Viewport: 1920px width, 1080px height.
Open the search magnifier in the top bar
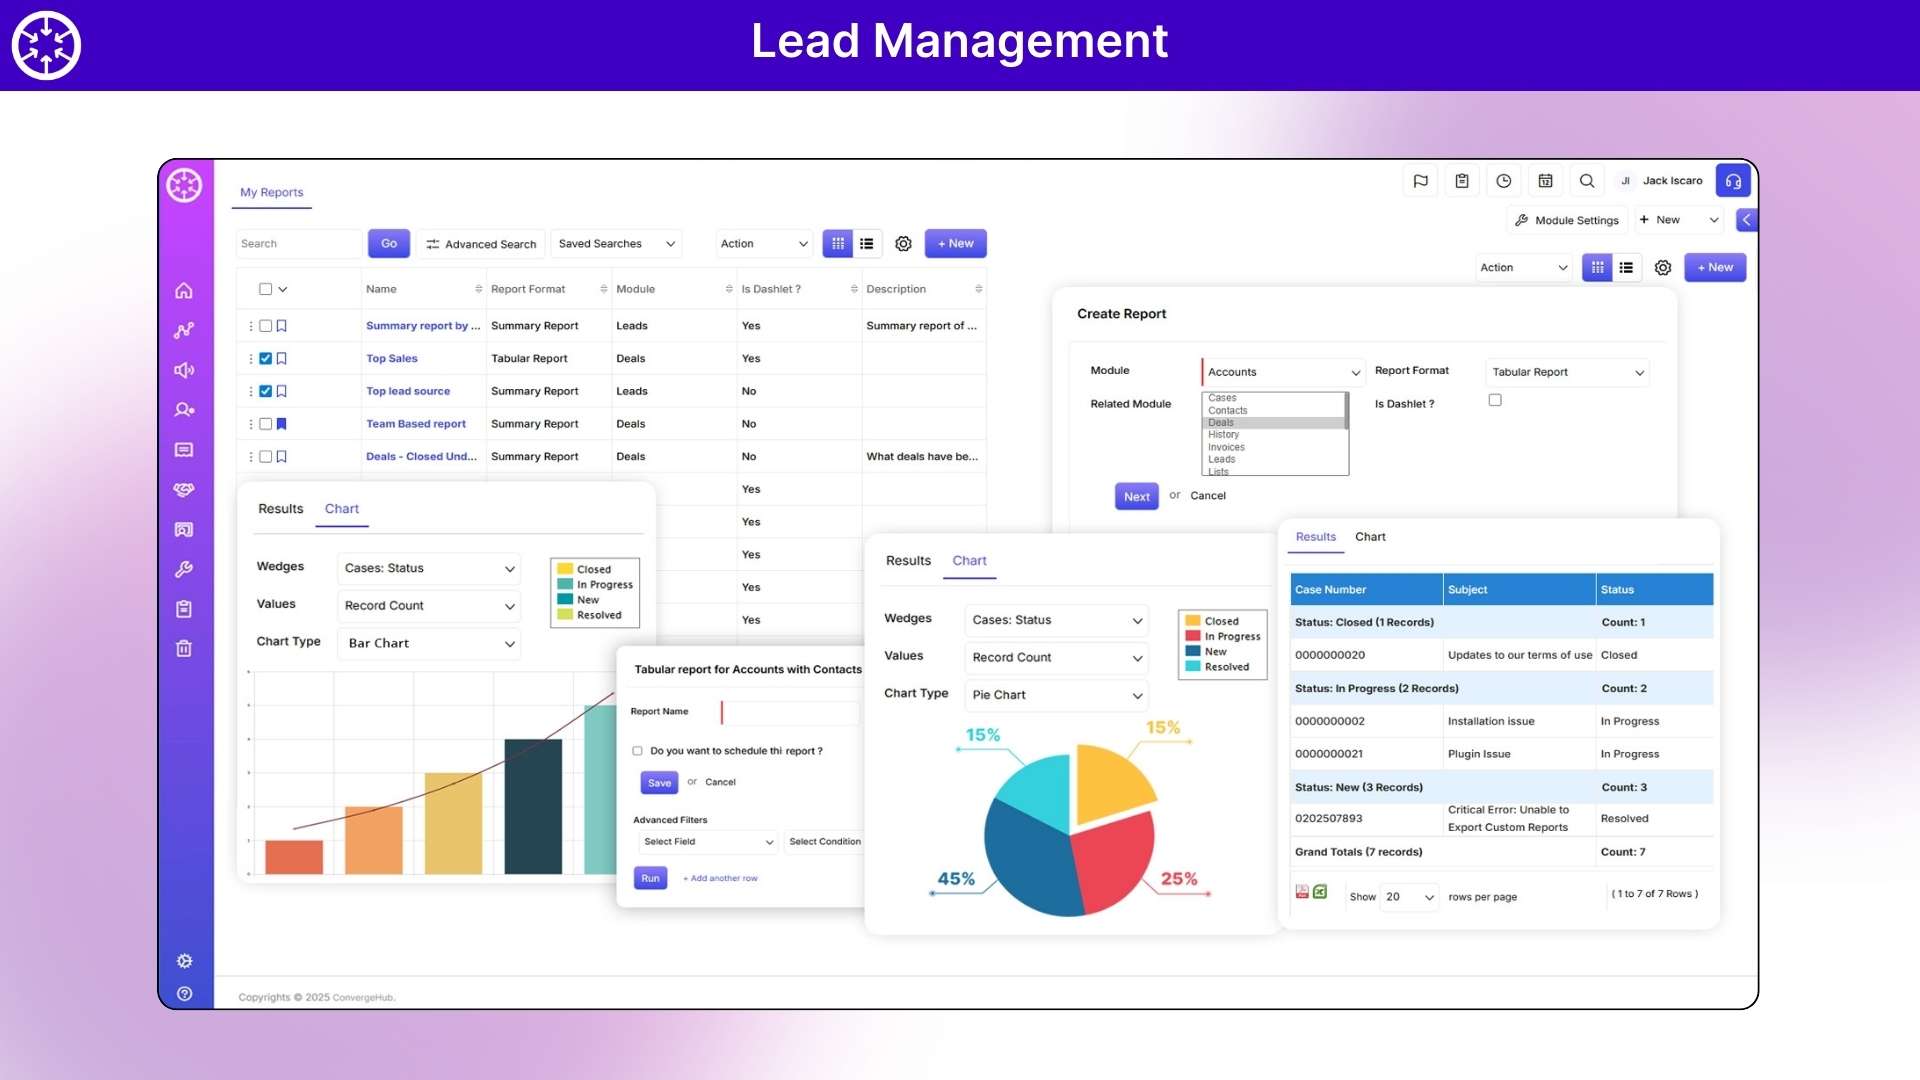pos(1587,181)
